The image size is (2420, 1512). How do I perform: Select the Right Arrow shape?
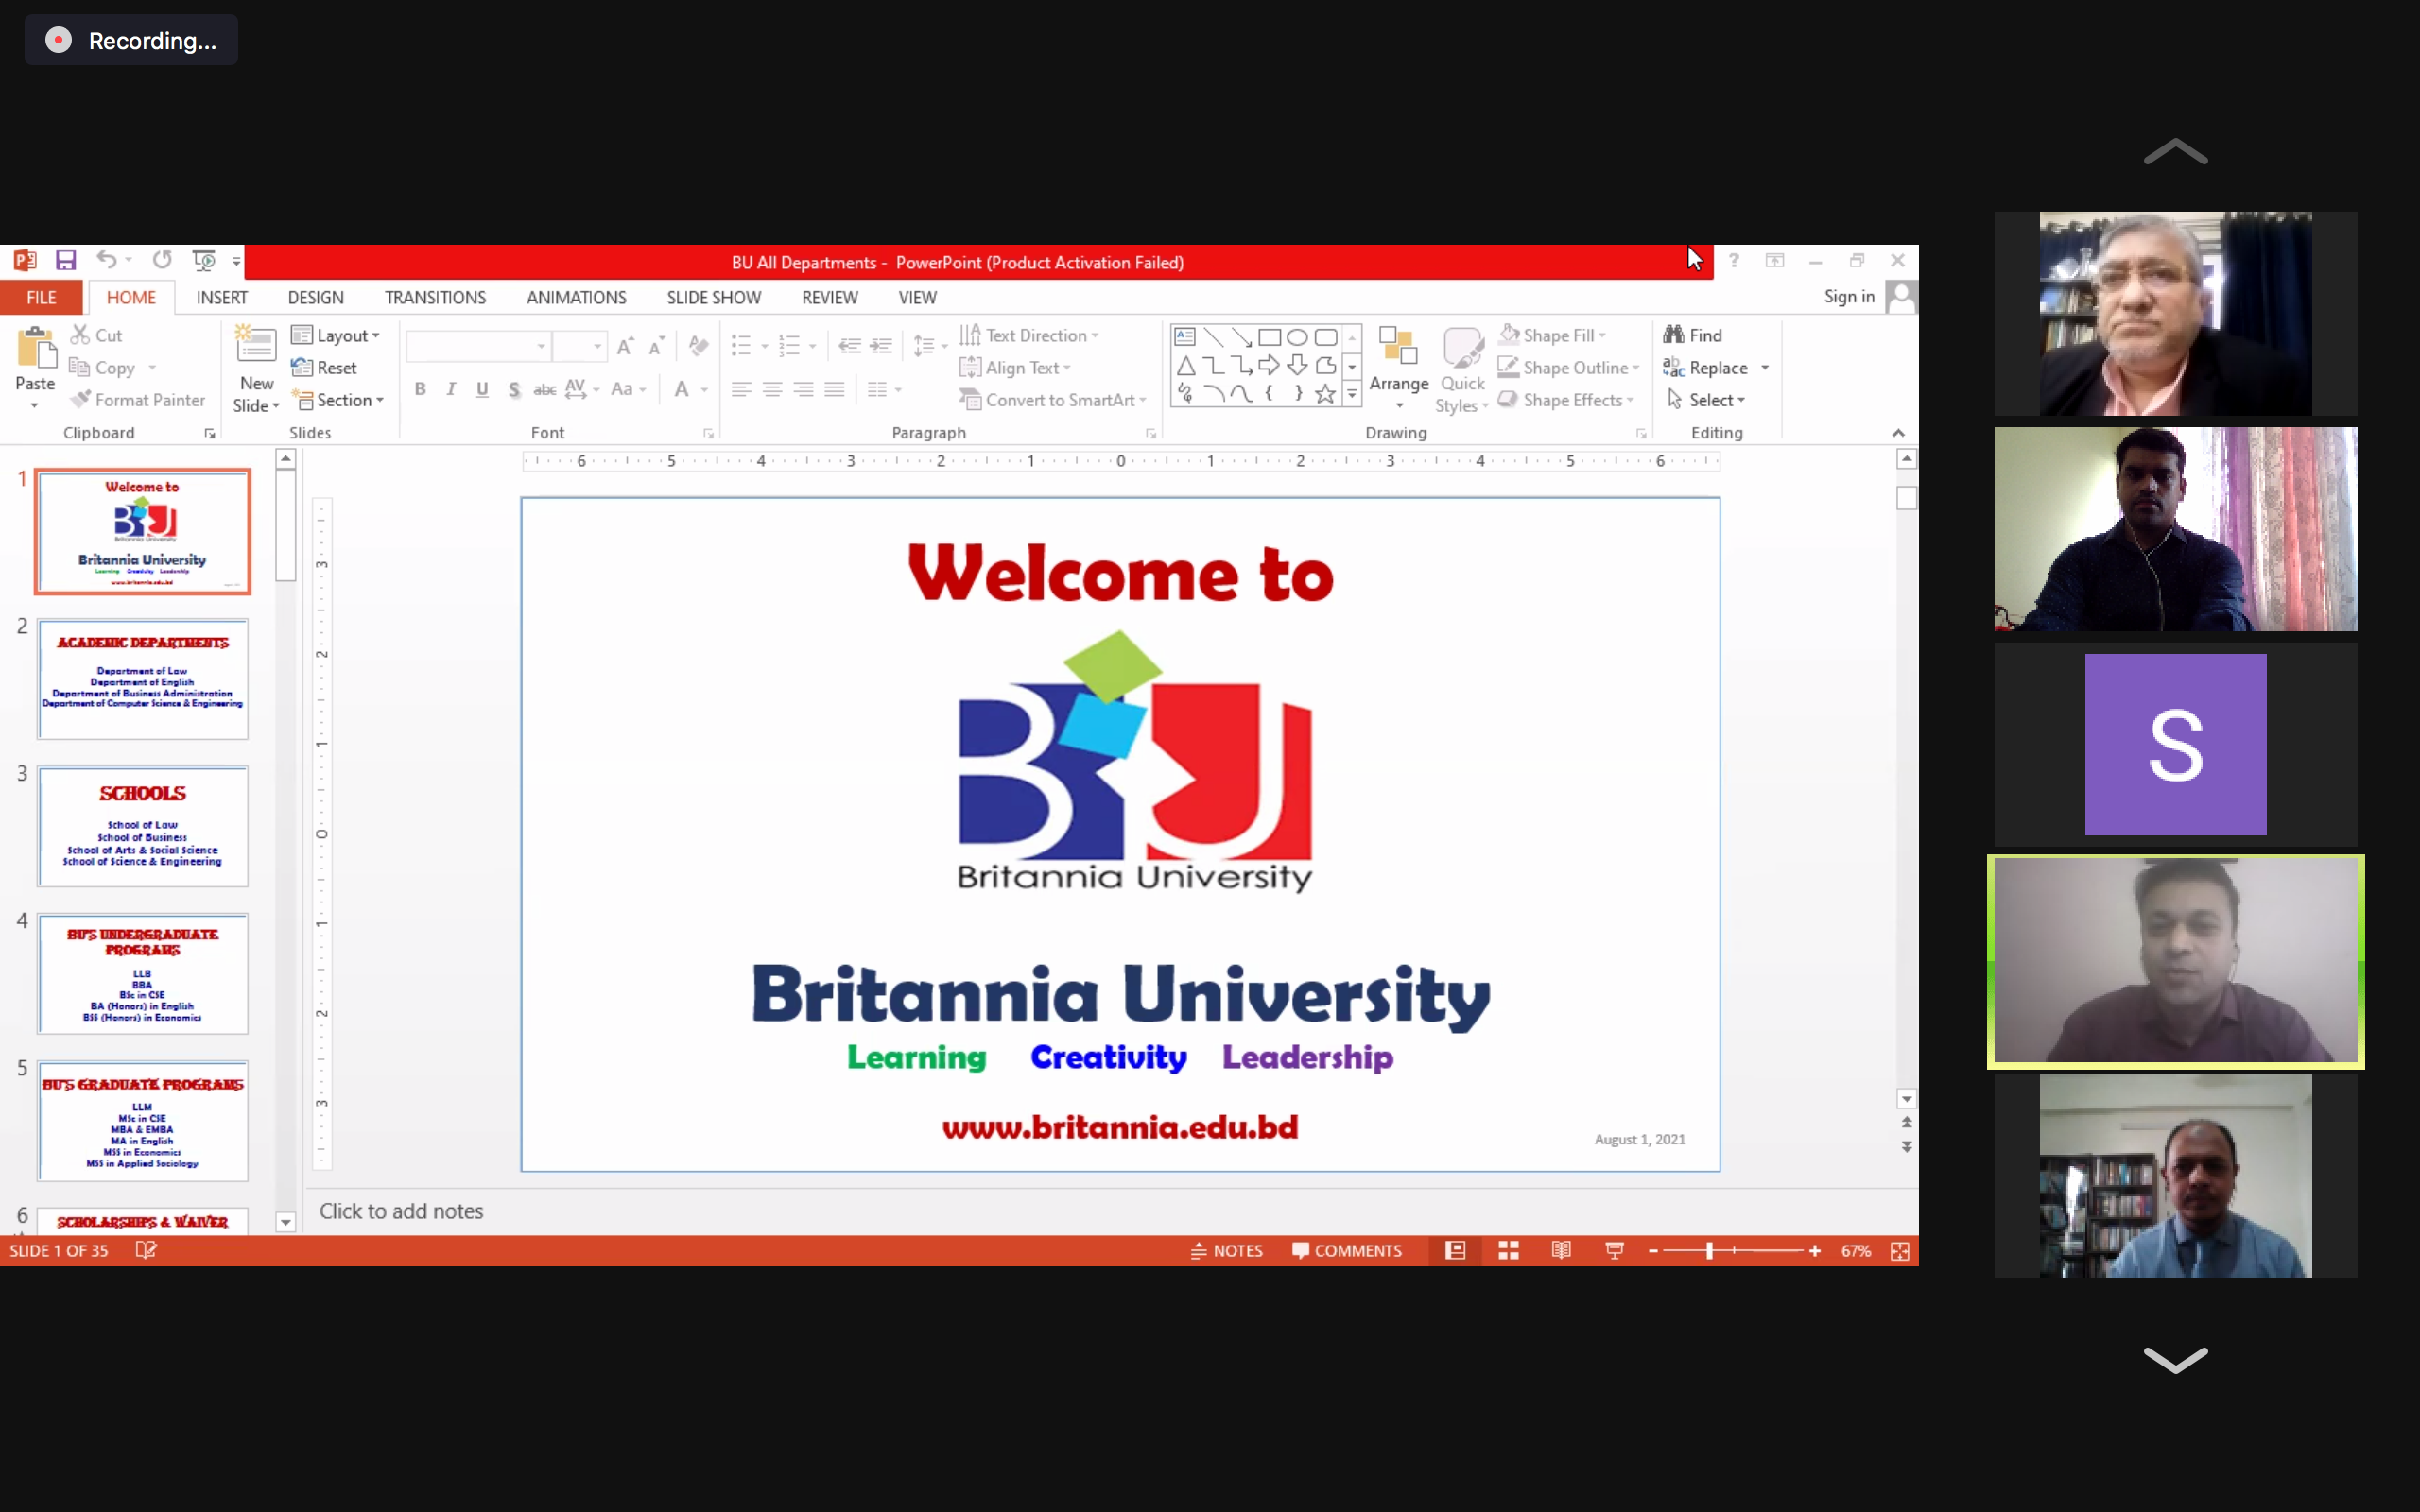(x=1269, y=365)
